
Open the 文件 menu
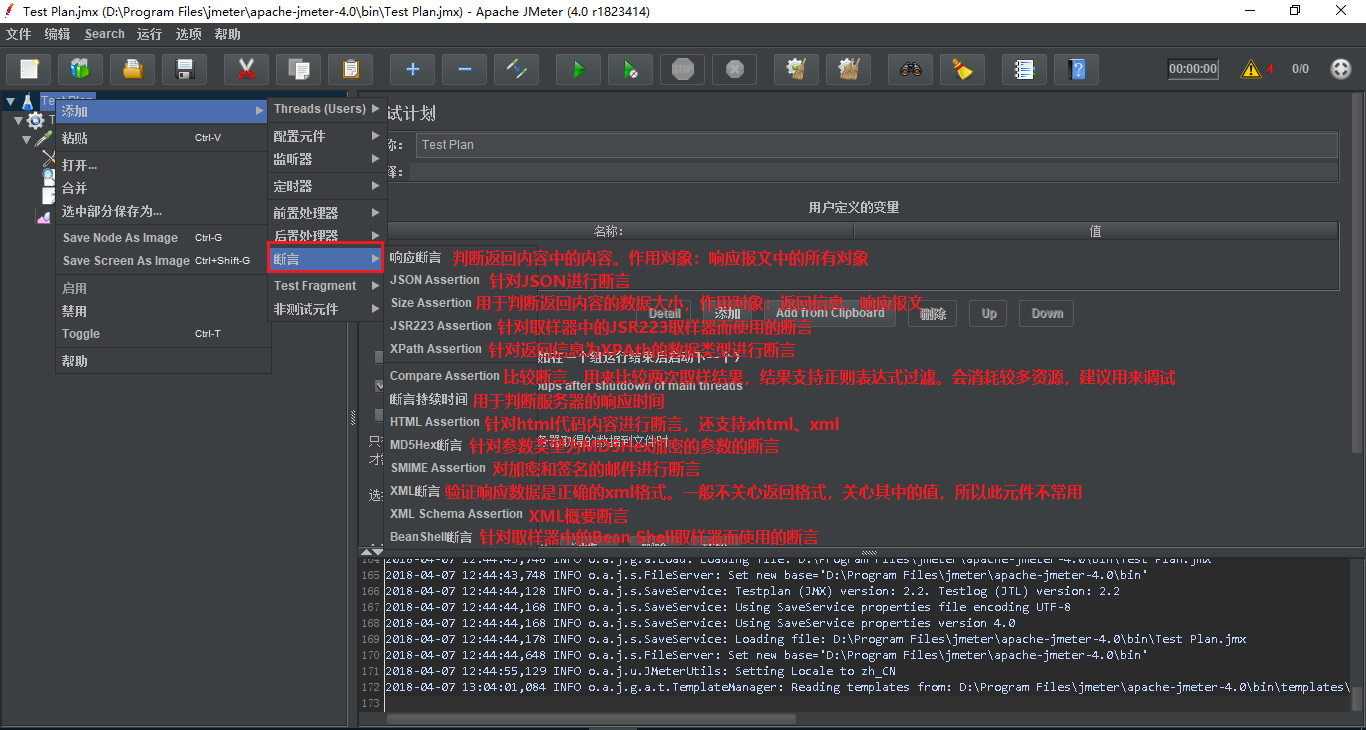coord(19,34)
